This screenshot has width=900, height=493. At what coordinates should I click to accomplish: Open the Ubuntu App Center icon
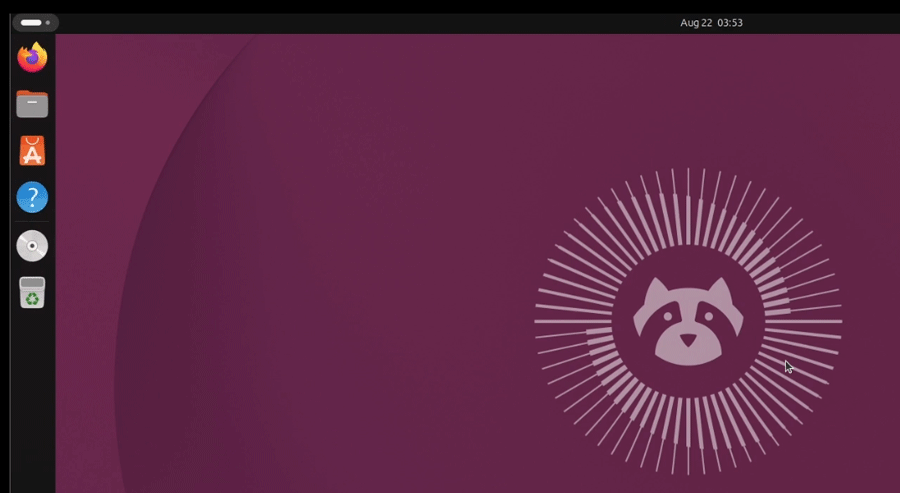(32, 151)
